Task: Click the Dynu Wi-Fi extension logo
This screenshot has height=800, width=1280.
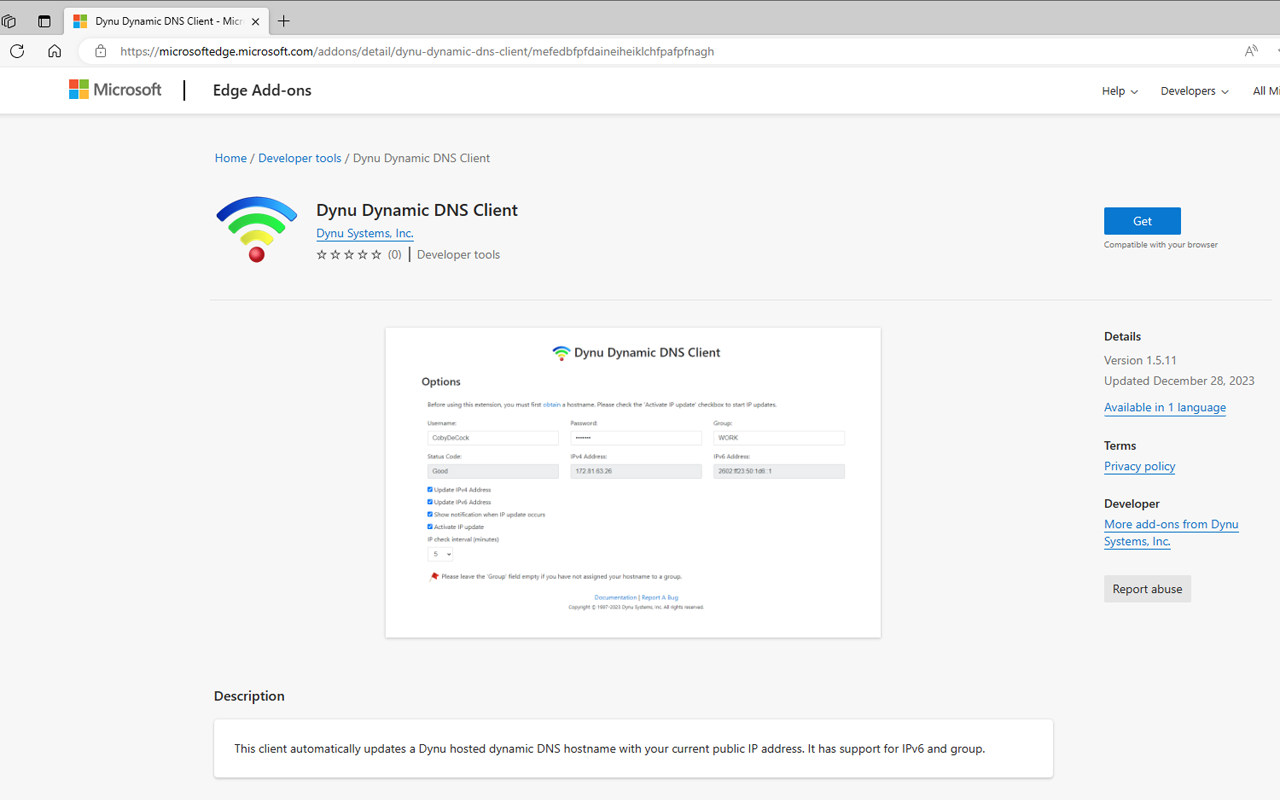Action: pyautogui.click(x=257, y=229)
